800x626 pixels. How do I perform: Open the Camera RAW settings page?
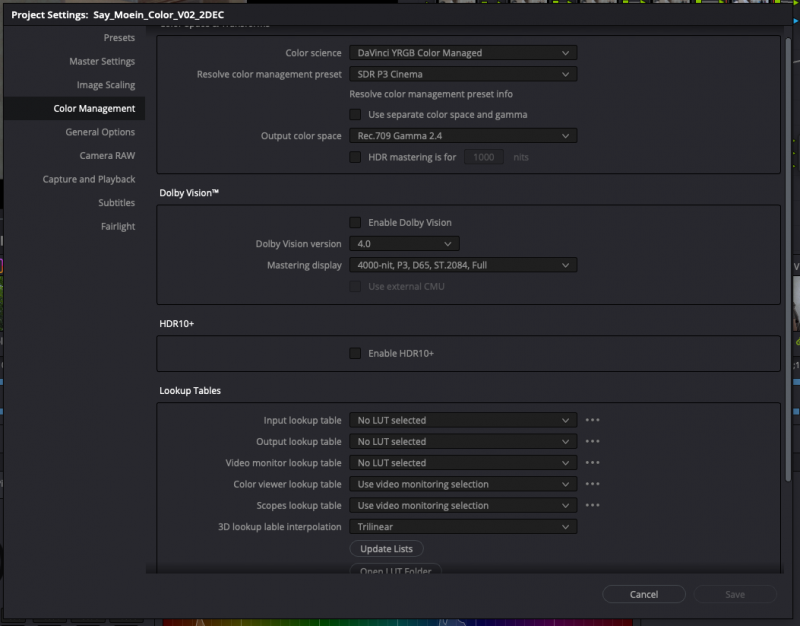click(107, 156)
